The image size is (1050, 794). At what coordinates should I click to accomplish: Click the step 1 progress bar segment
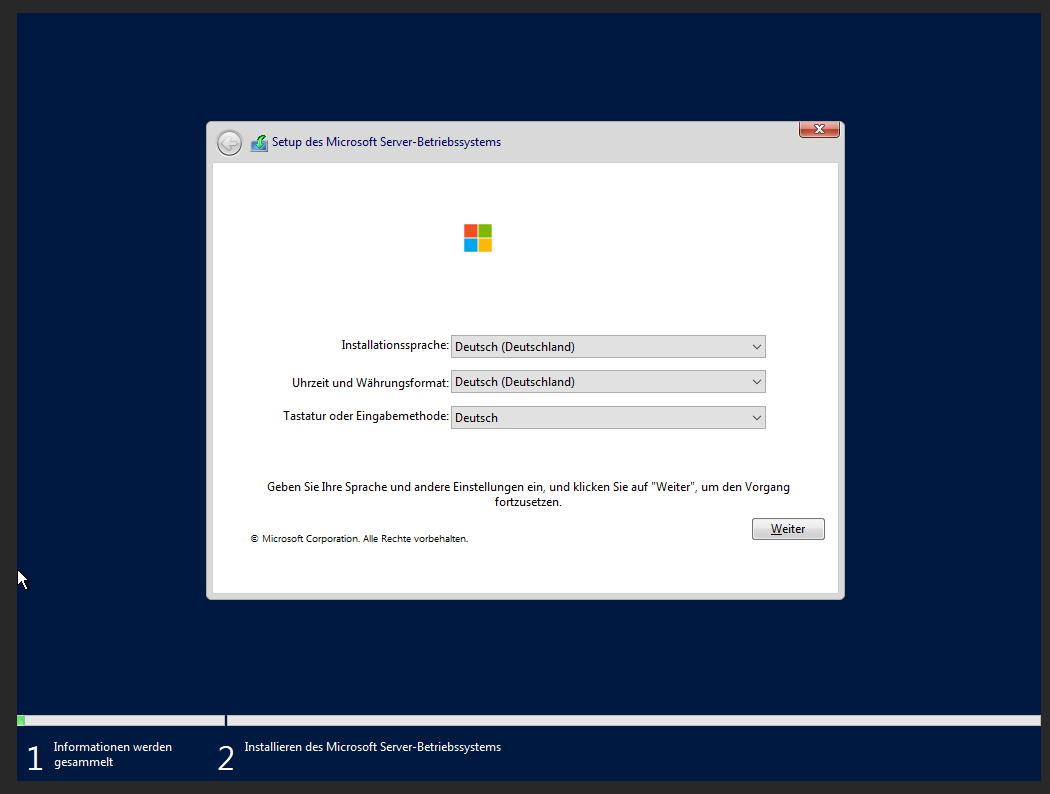[121, 720]
